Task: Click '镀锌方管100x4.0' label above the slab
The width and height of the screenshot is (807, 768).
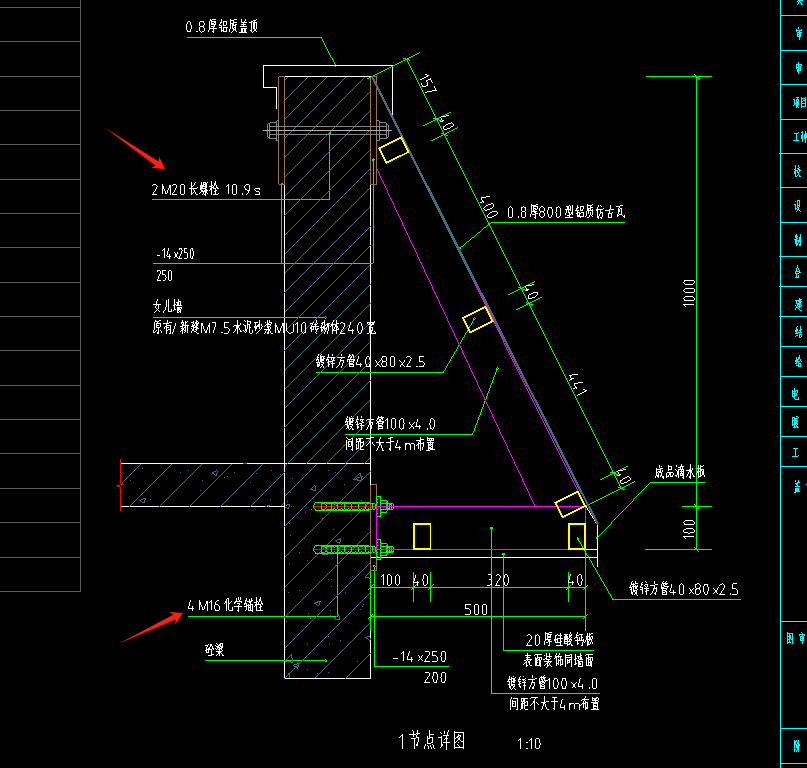Action: 390,424
